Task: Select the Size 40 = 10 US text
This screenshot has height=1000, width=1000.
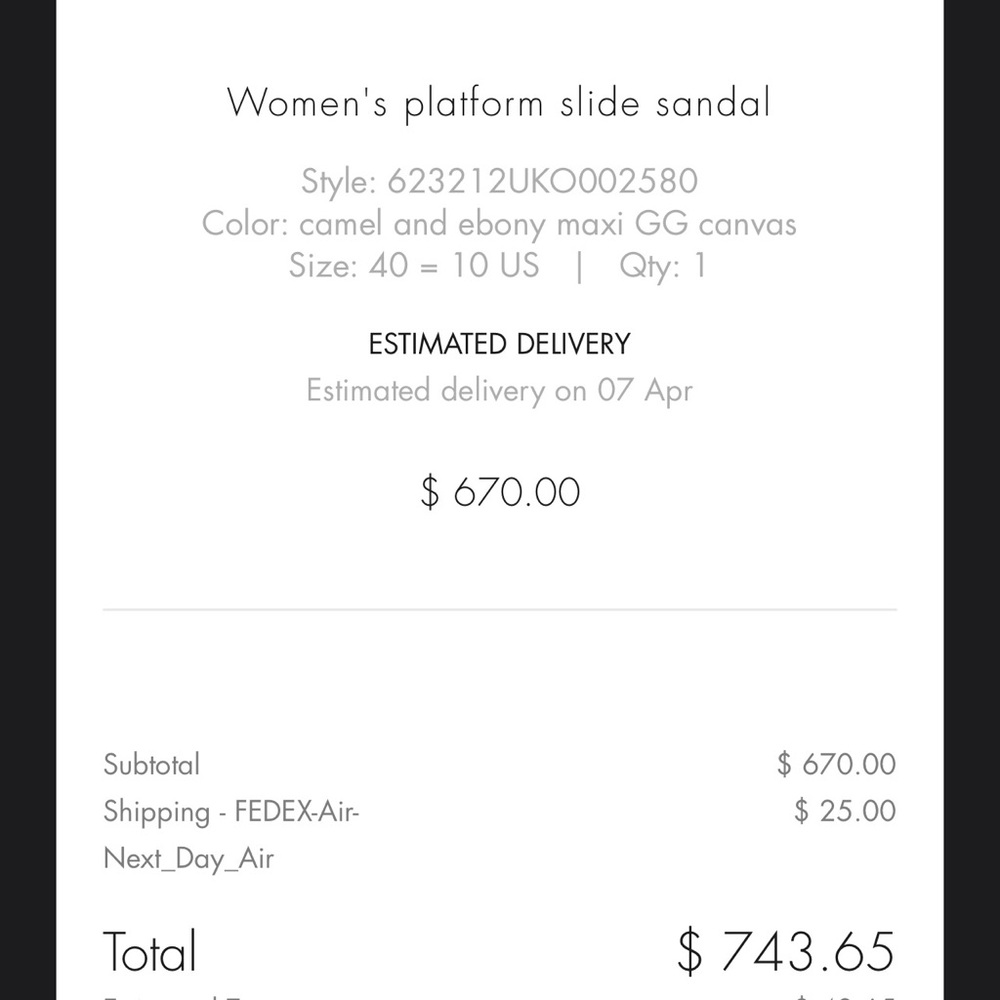Action: (413, 265)
